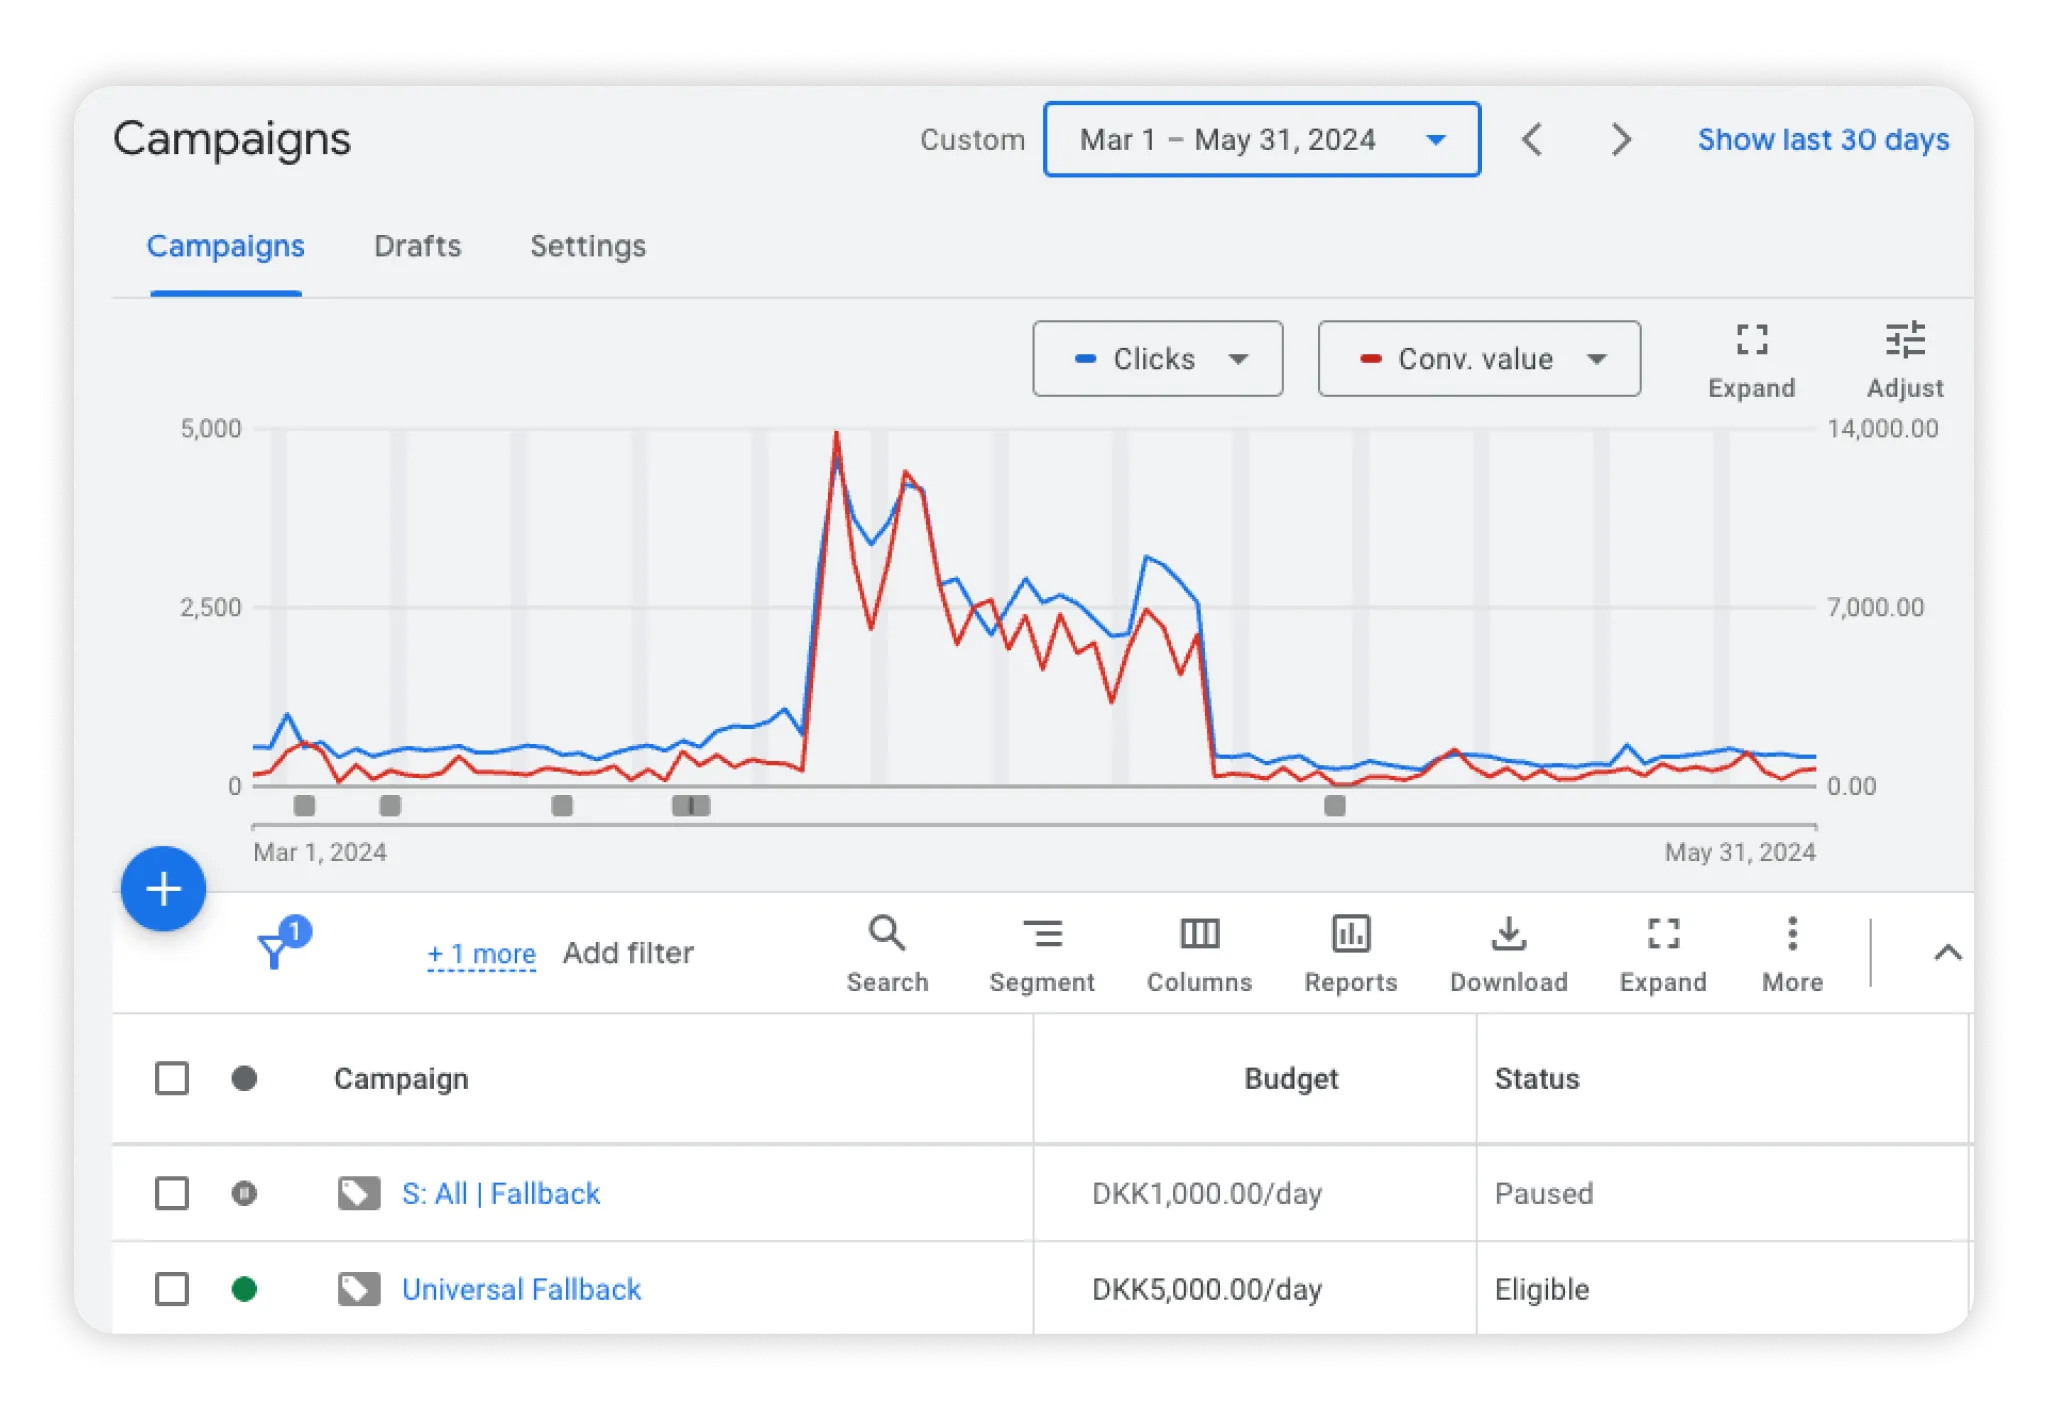Open Search in table toolbar
Image resolution: width=2048 pixels, height=1420 pixels.
(887, 955)
